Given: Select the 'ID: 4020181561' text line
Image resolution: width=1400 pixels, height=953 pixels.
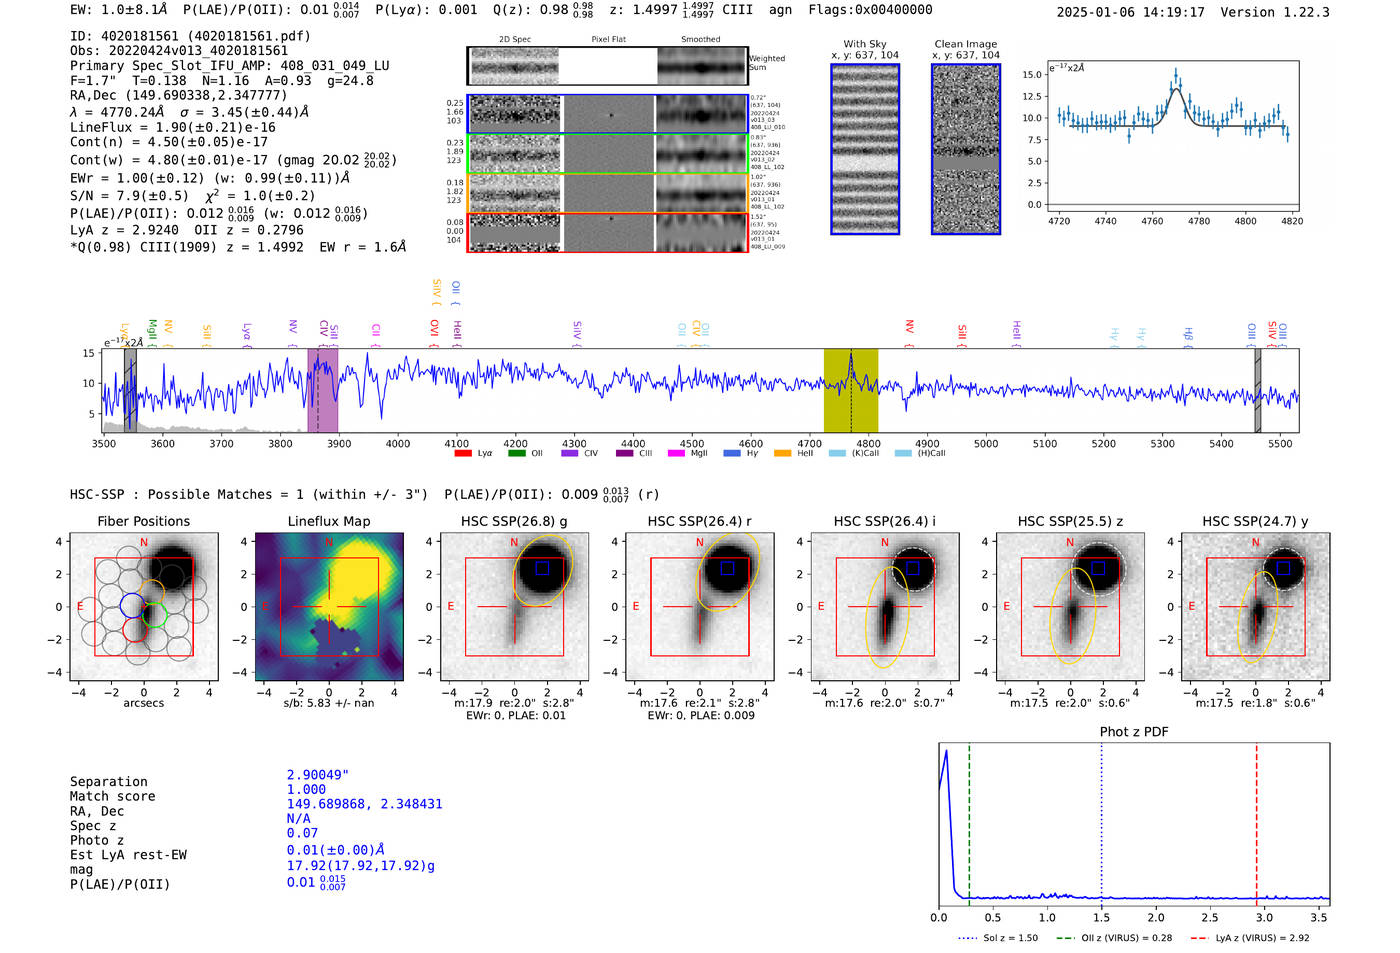Looking at the screenshot, I should [x=190, y=36].
